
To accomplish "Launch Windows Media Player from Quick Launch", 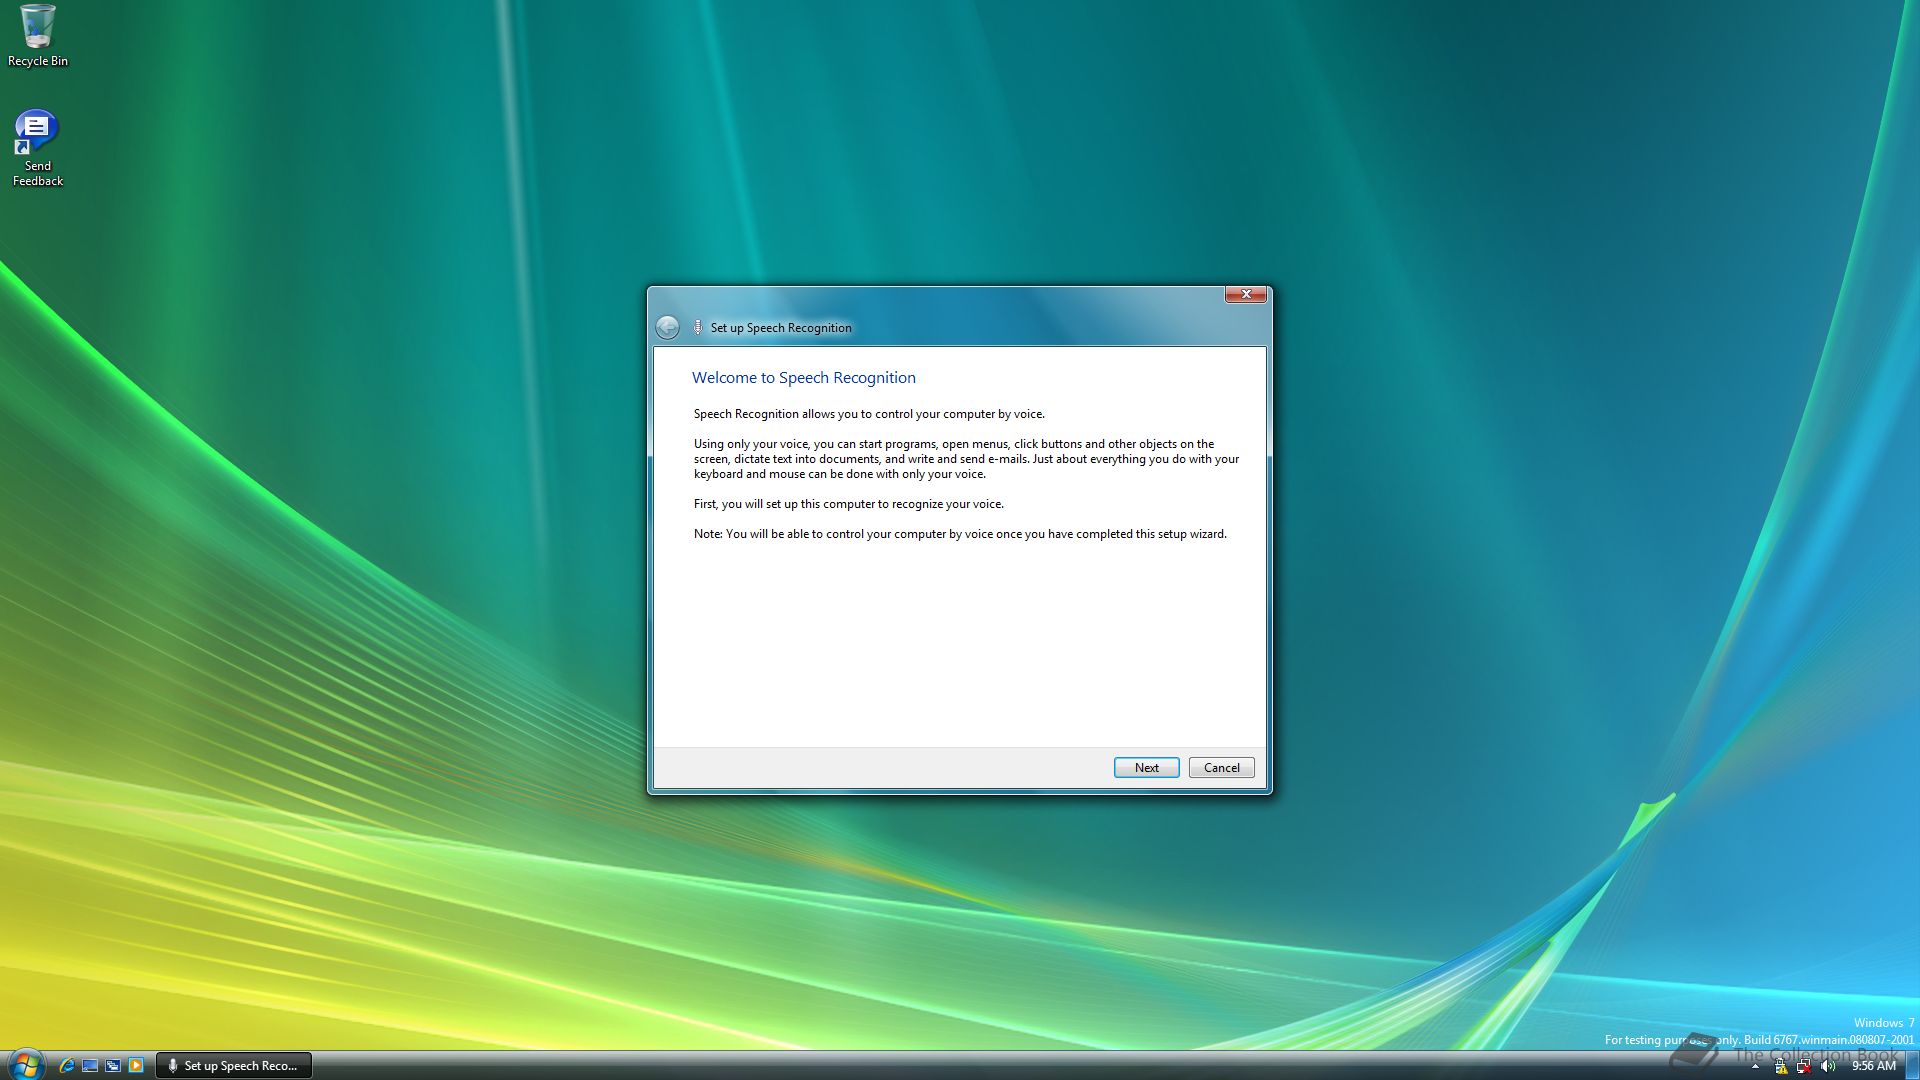I will click(136, 1066).
